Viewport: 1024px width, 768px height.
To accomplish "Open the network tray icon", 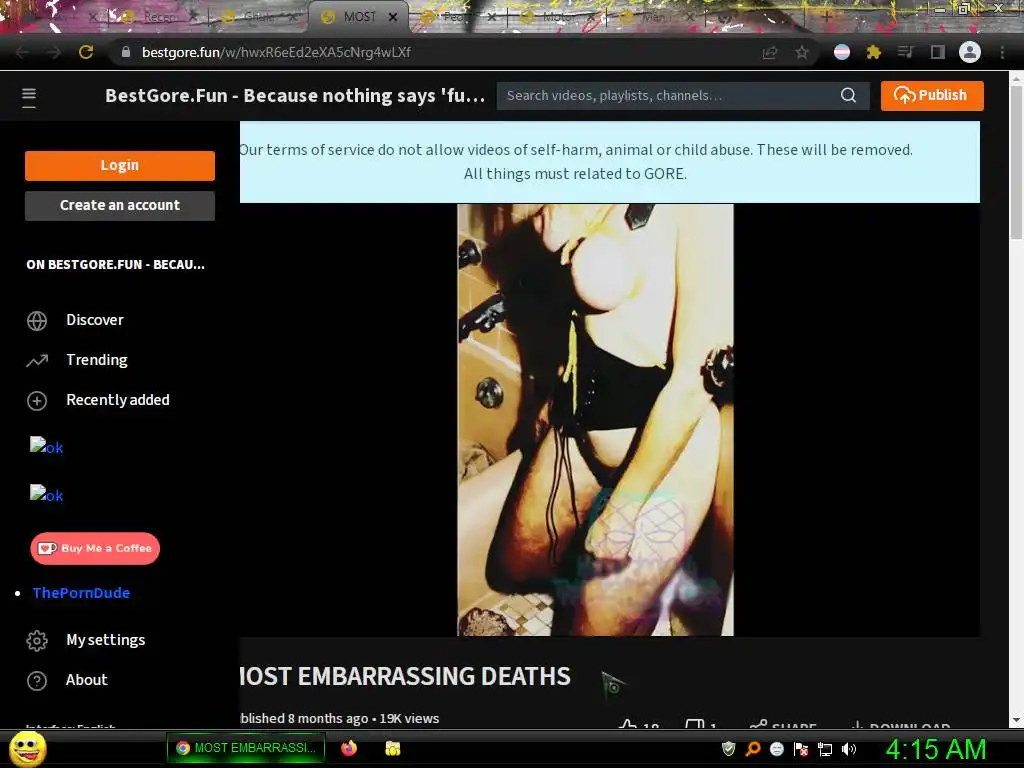I will [x=825, y=749].
